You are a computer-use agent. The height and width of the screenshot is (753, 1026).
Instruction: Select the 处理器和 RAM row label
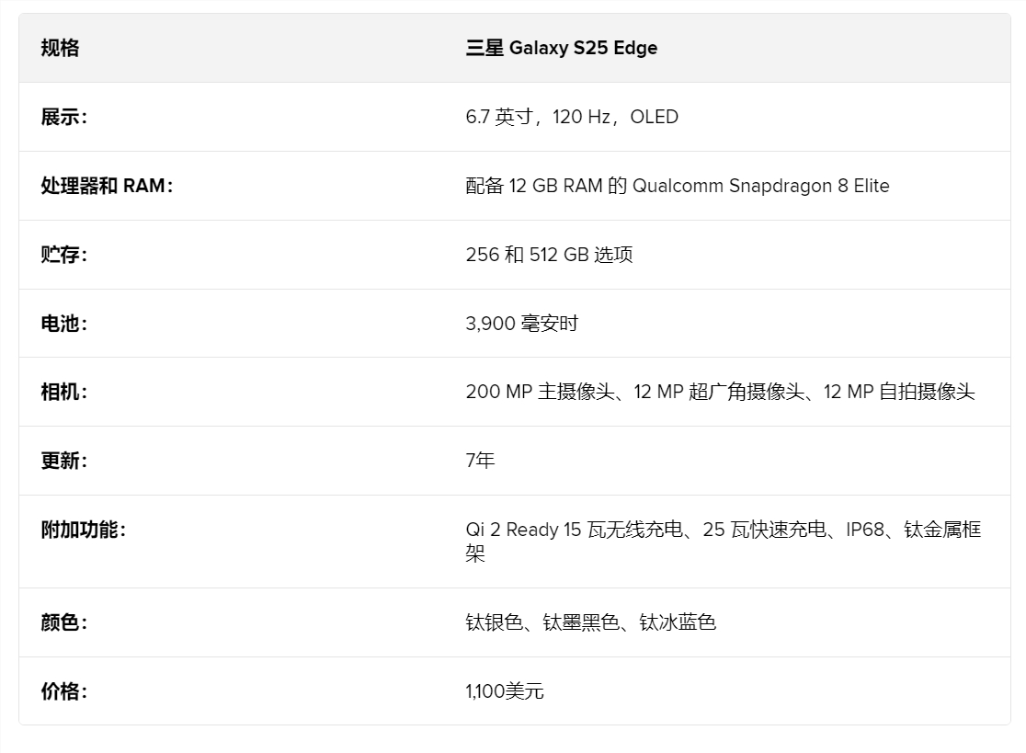(107, 186)
